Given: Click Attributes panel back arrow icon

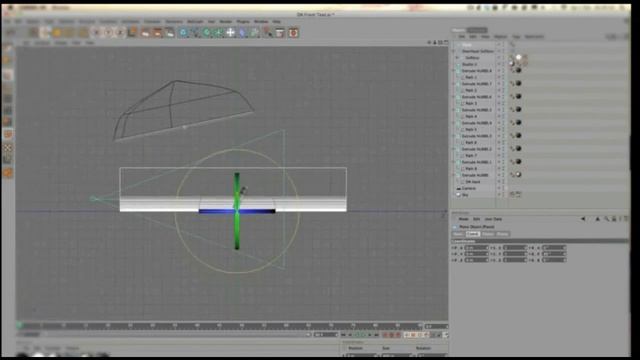Looking at the screenshot, I should pyautogui.click(x=583, y=219).
